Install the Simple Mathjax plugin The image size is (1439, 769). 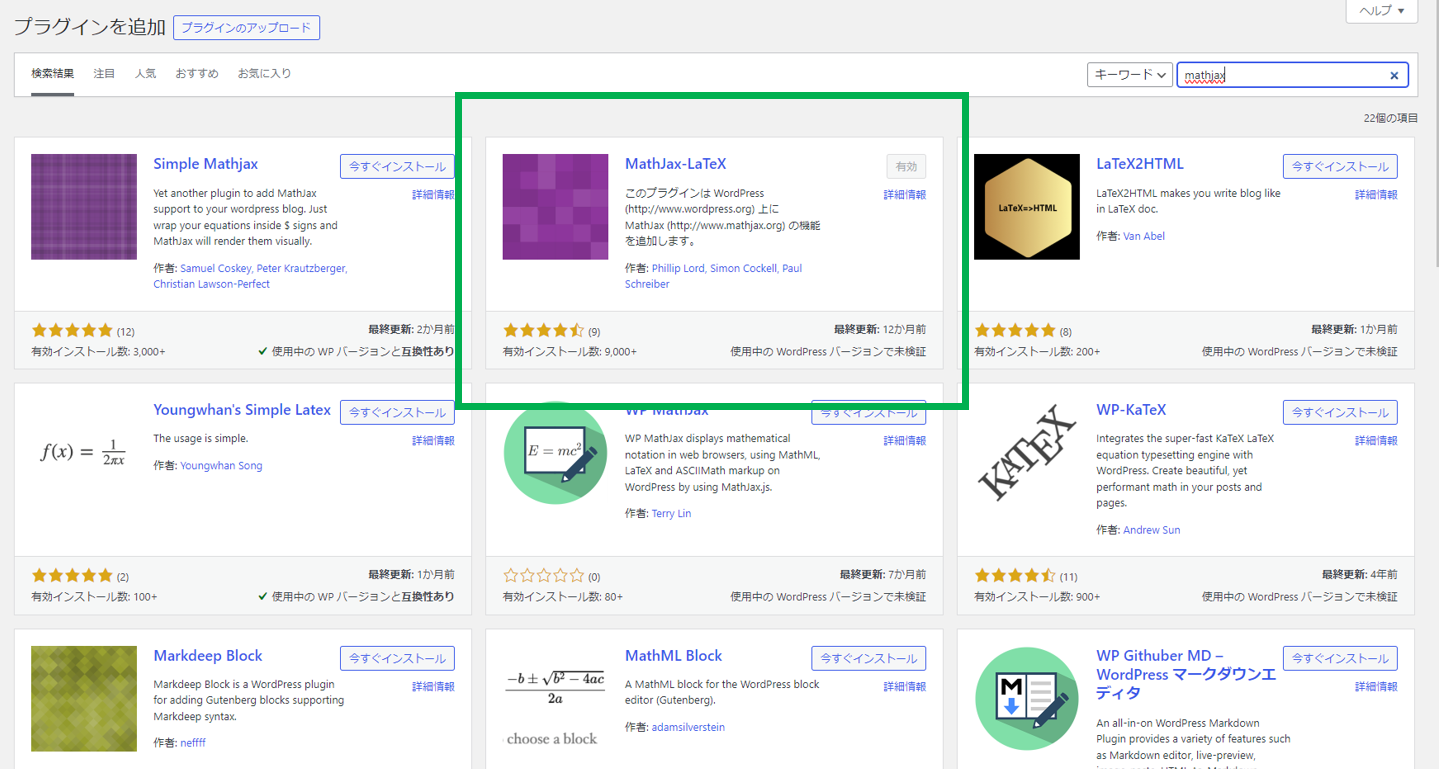click(397, 166)
